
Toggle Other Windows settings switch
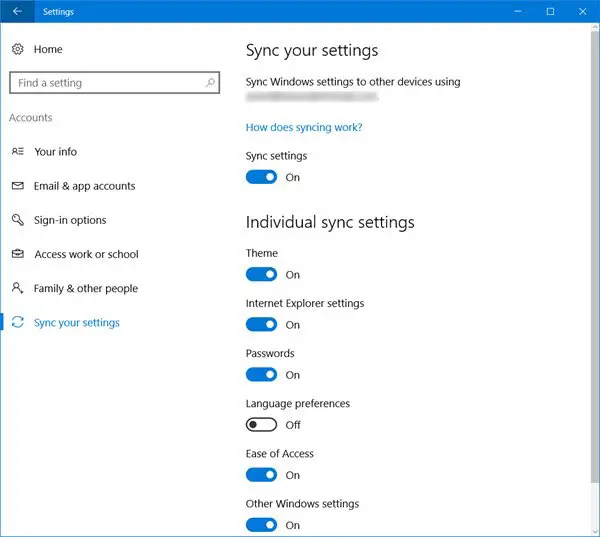pyautogui.click(x=261, y=525)
